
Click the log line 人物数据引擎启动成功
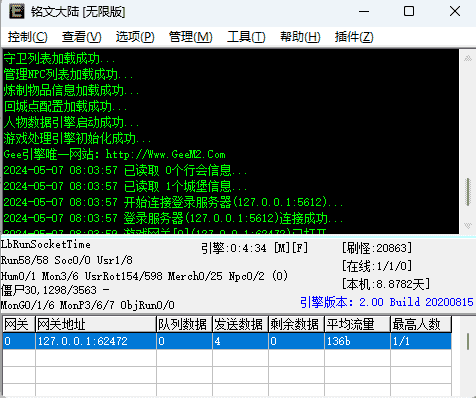click(71, 122)
